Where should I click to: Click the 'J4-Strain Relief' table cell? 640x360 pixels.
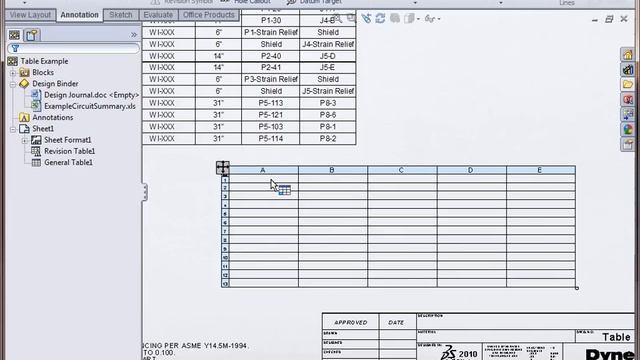[328, 44]
